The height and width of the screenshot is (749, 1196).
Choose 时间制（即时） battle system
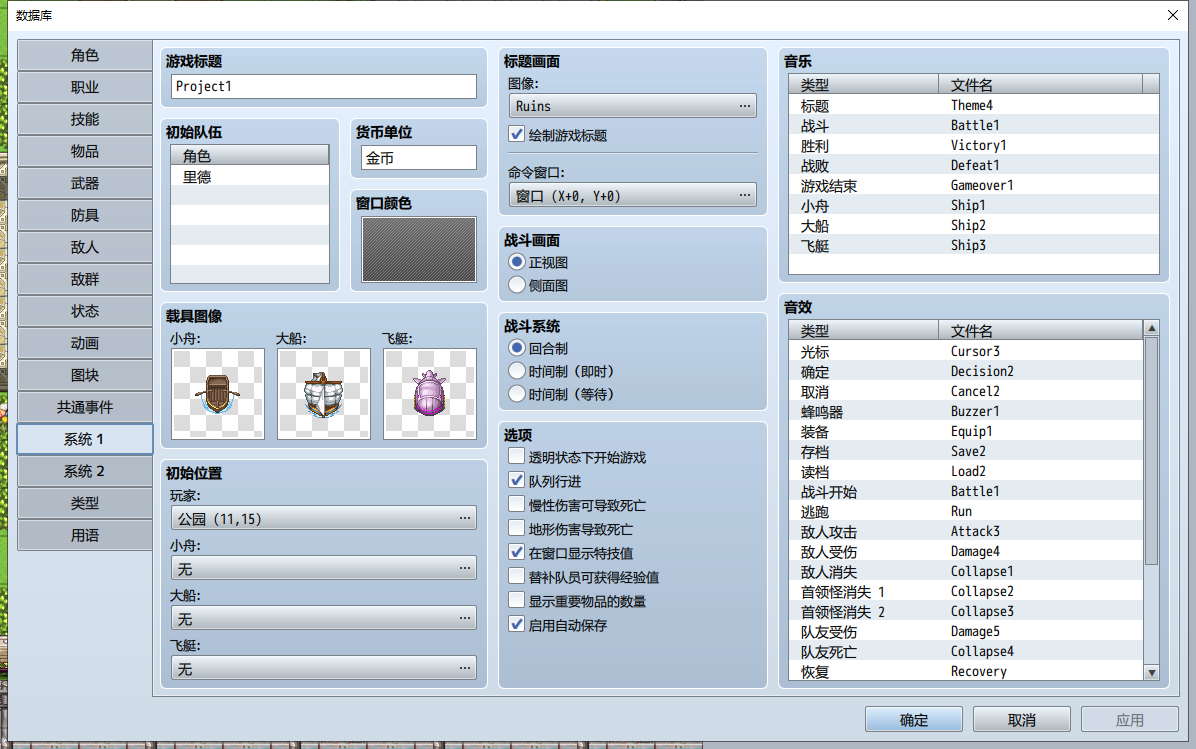(x=517, y=371)
